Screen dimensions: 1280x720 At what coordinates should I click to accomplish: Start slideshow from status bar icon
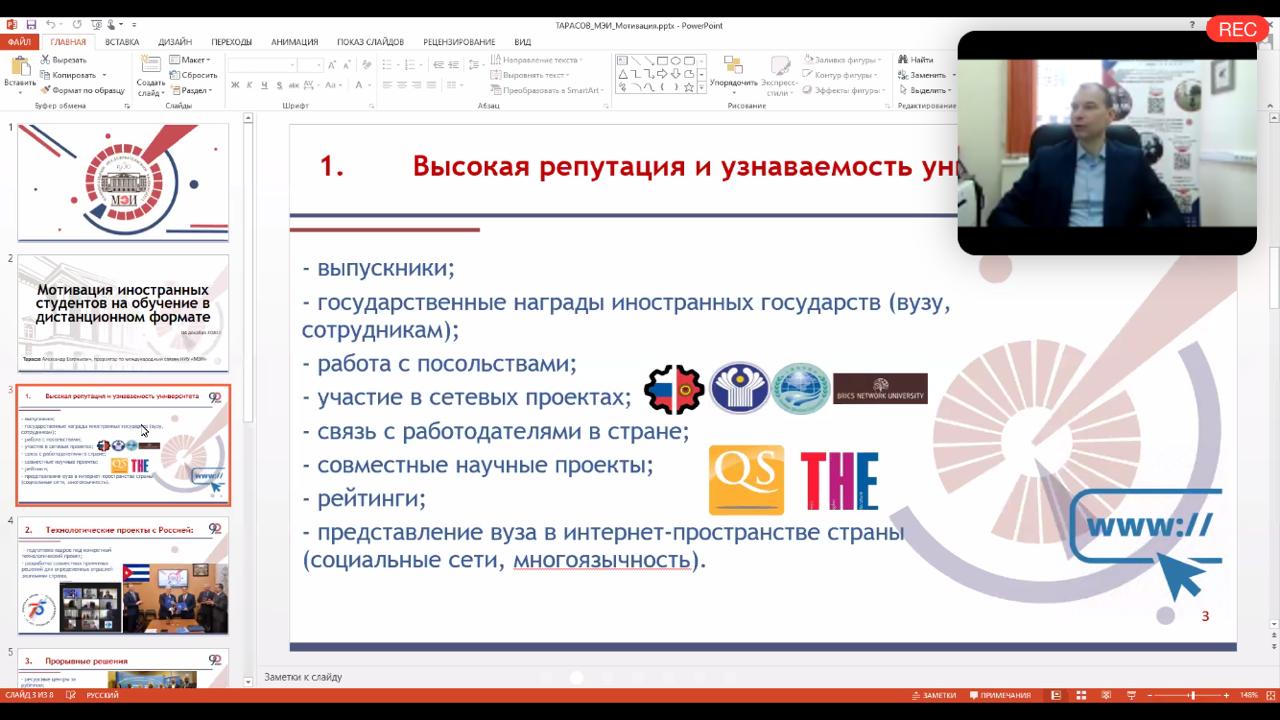point(1131,695)
